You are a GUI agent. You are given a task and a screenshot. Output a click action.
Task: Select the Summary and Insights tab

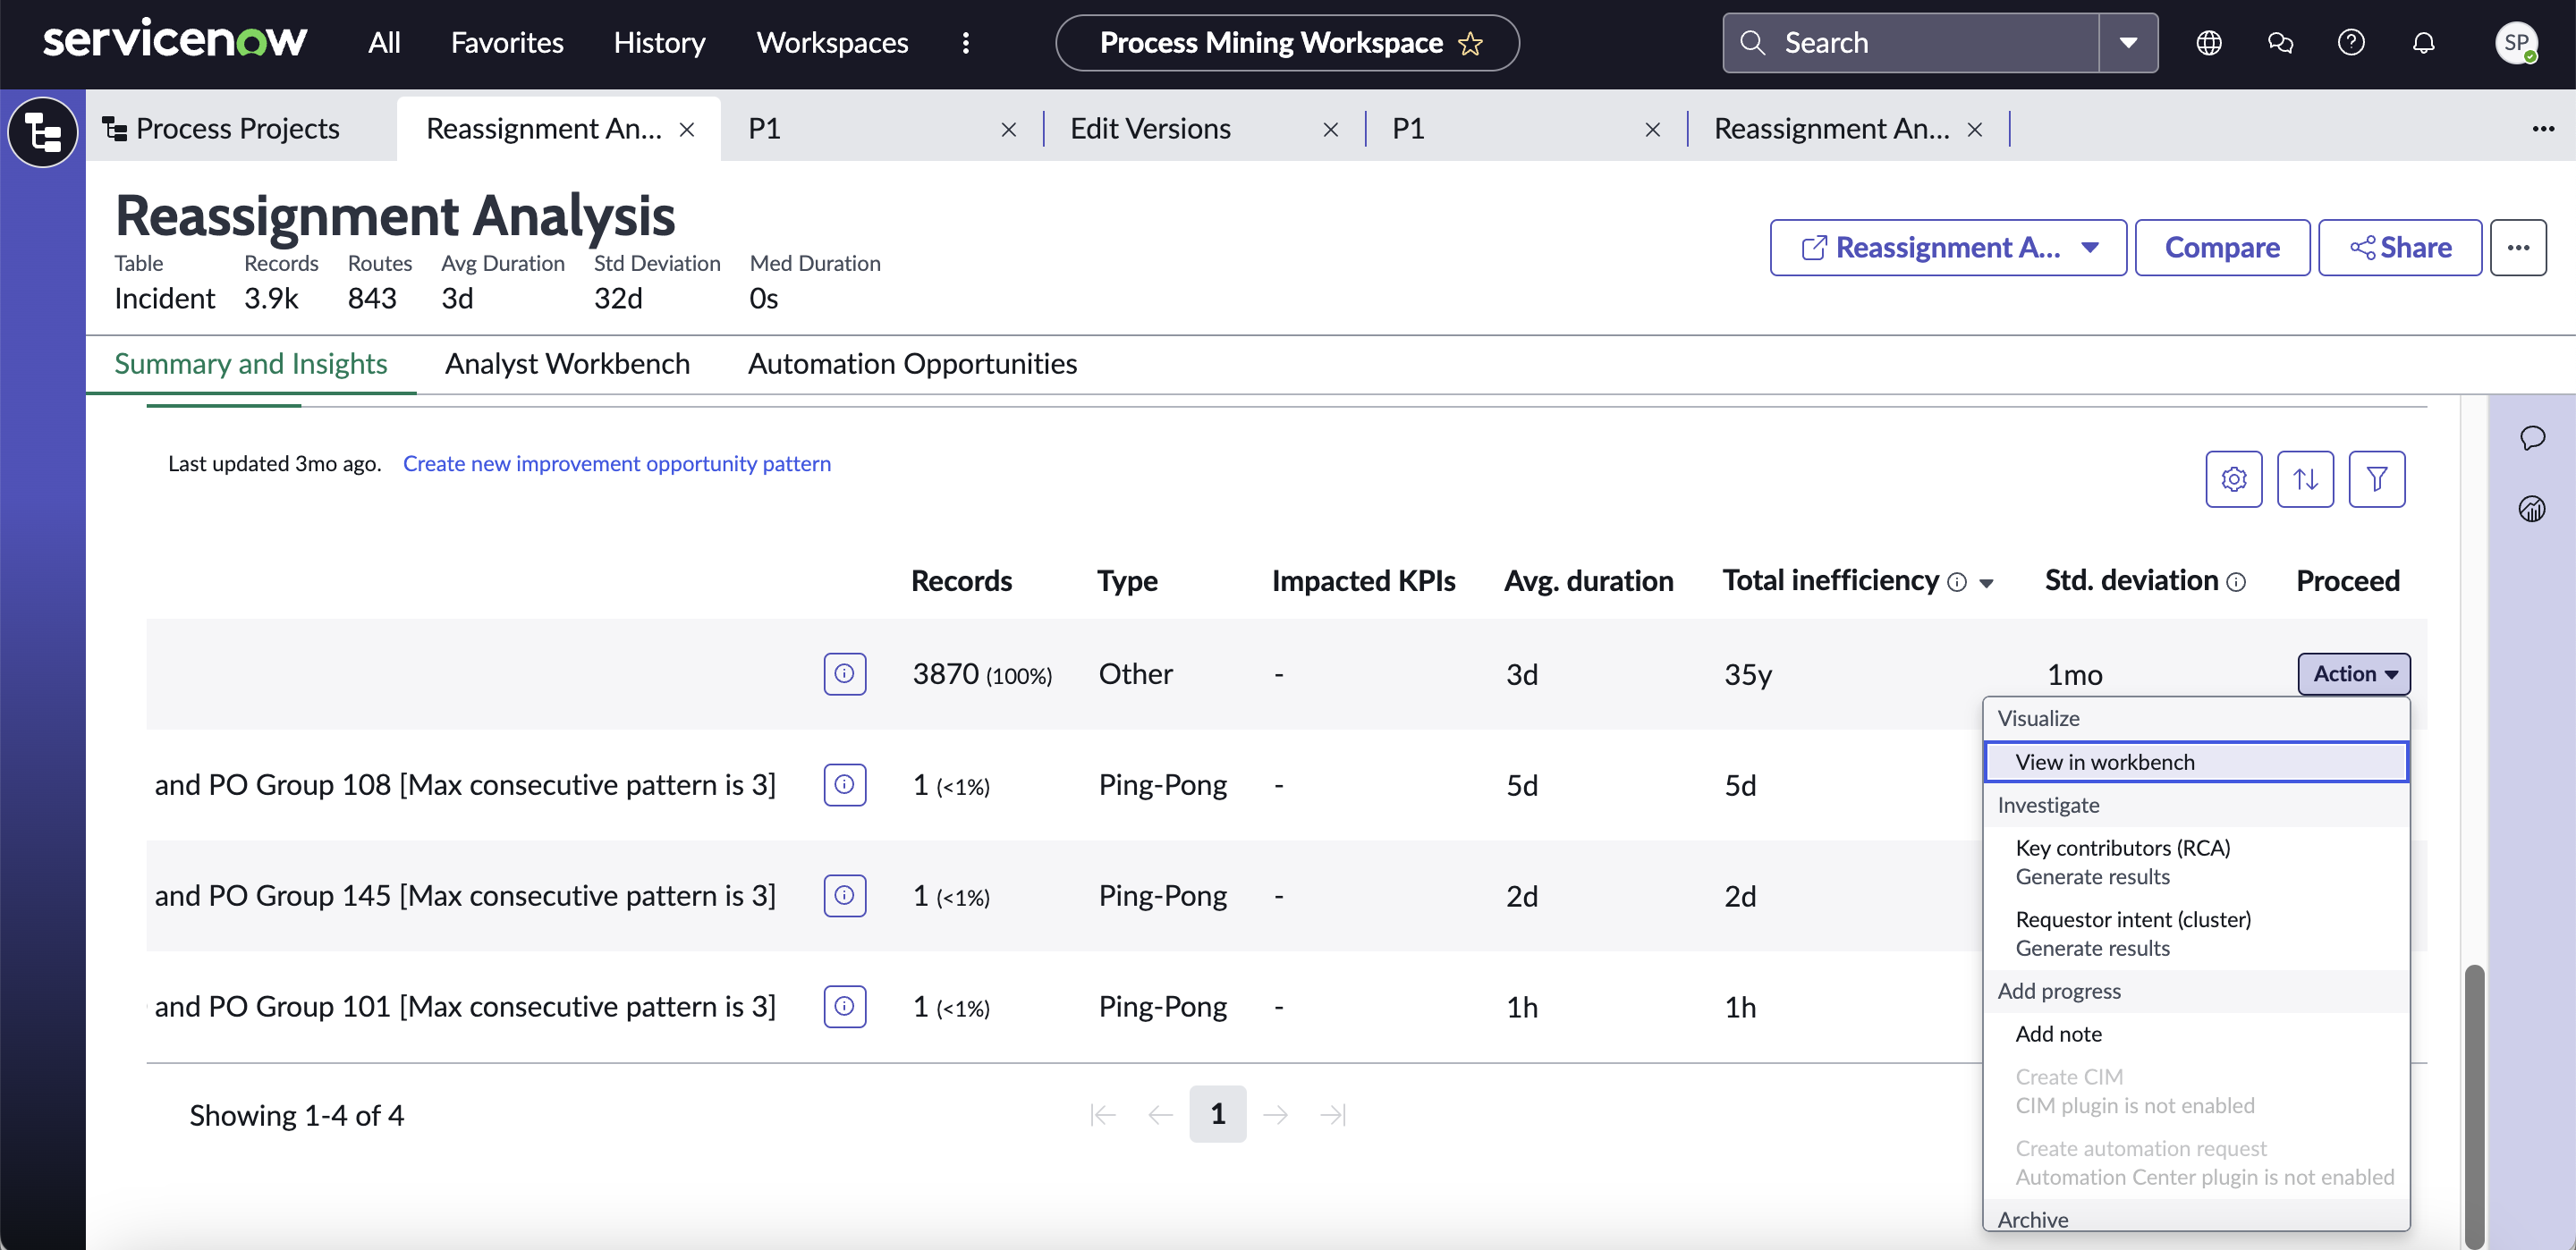tap(251, 364)
